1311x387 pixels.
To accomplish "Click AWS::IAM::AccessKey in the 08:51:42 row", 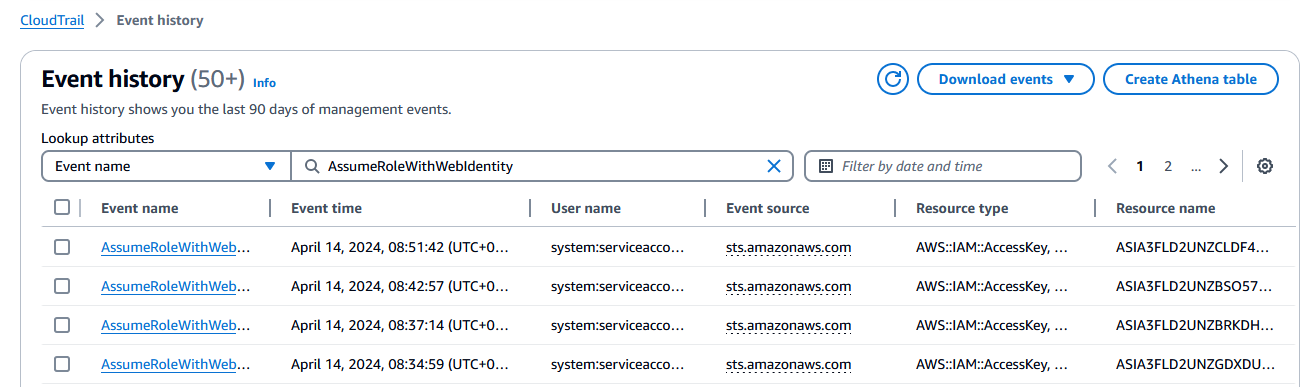I will pyautogui.click(x=992, y=247).
